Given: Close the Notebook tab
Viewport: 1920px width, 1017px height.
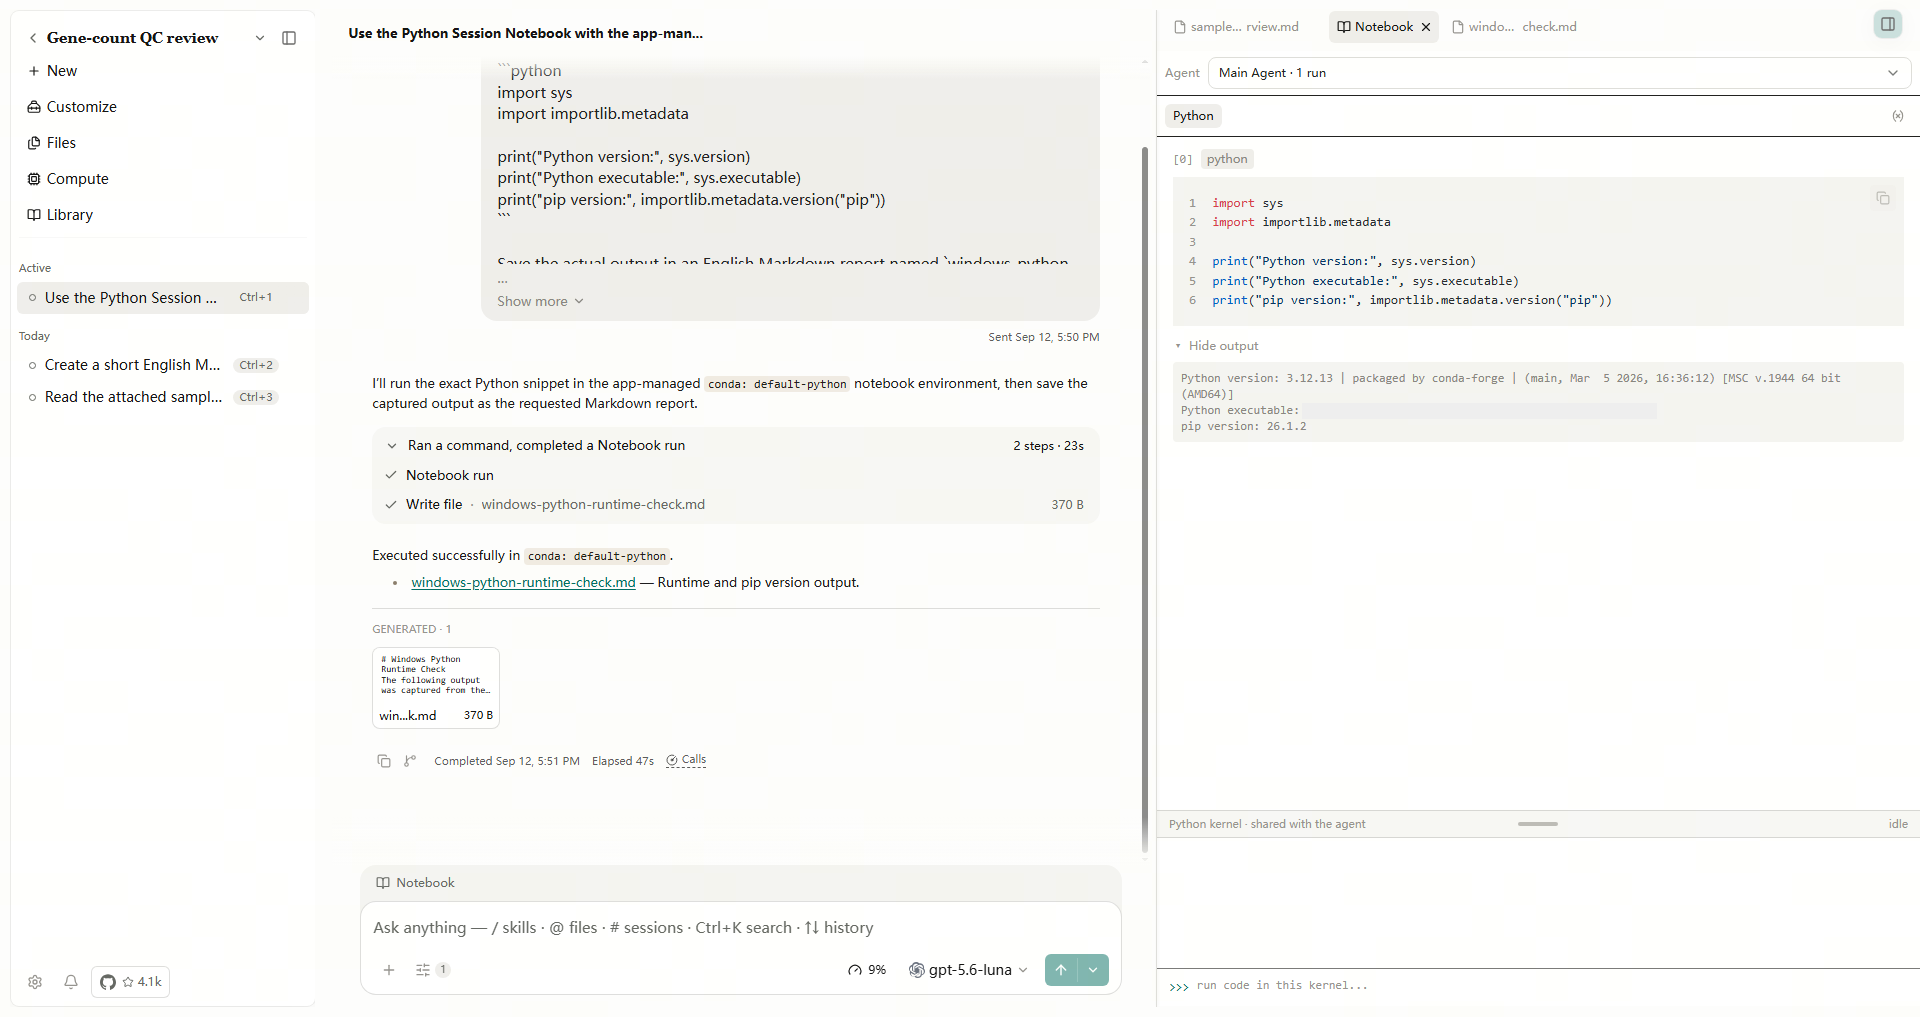Looking at the screenshot, I should [1426, 27].
